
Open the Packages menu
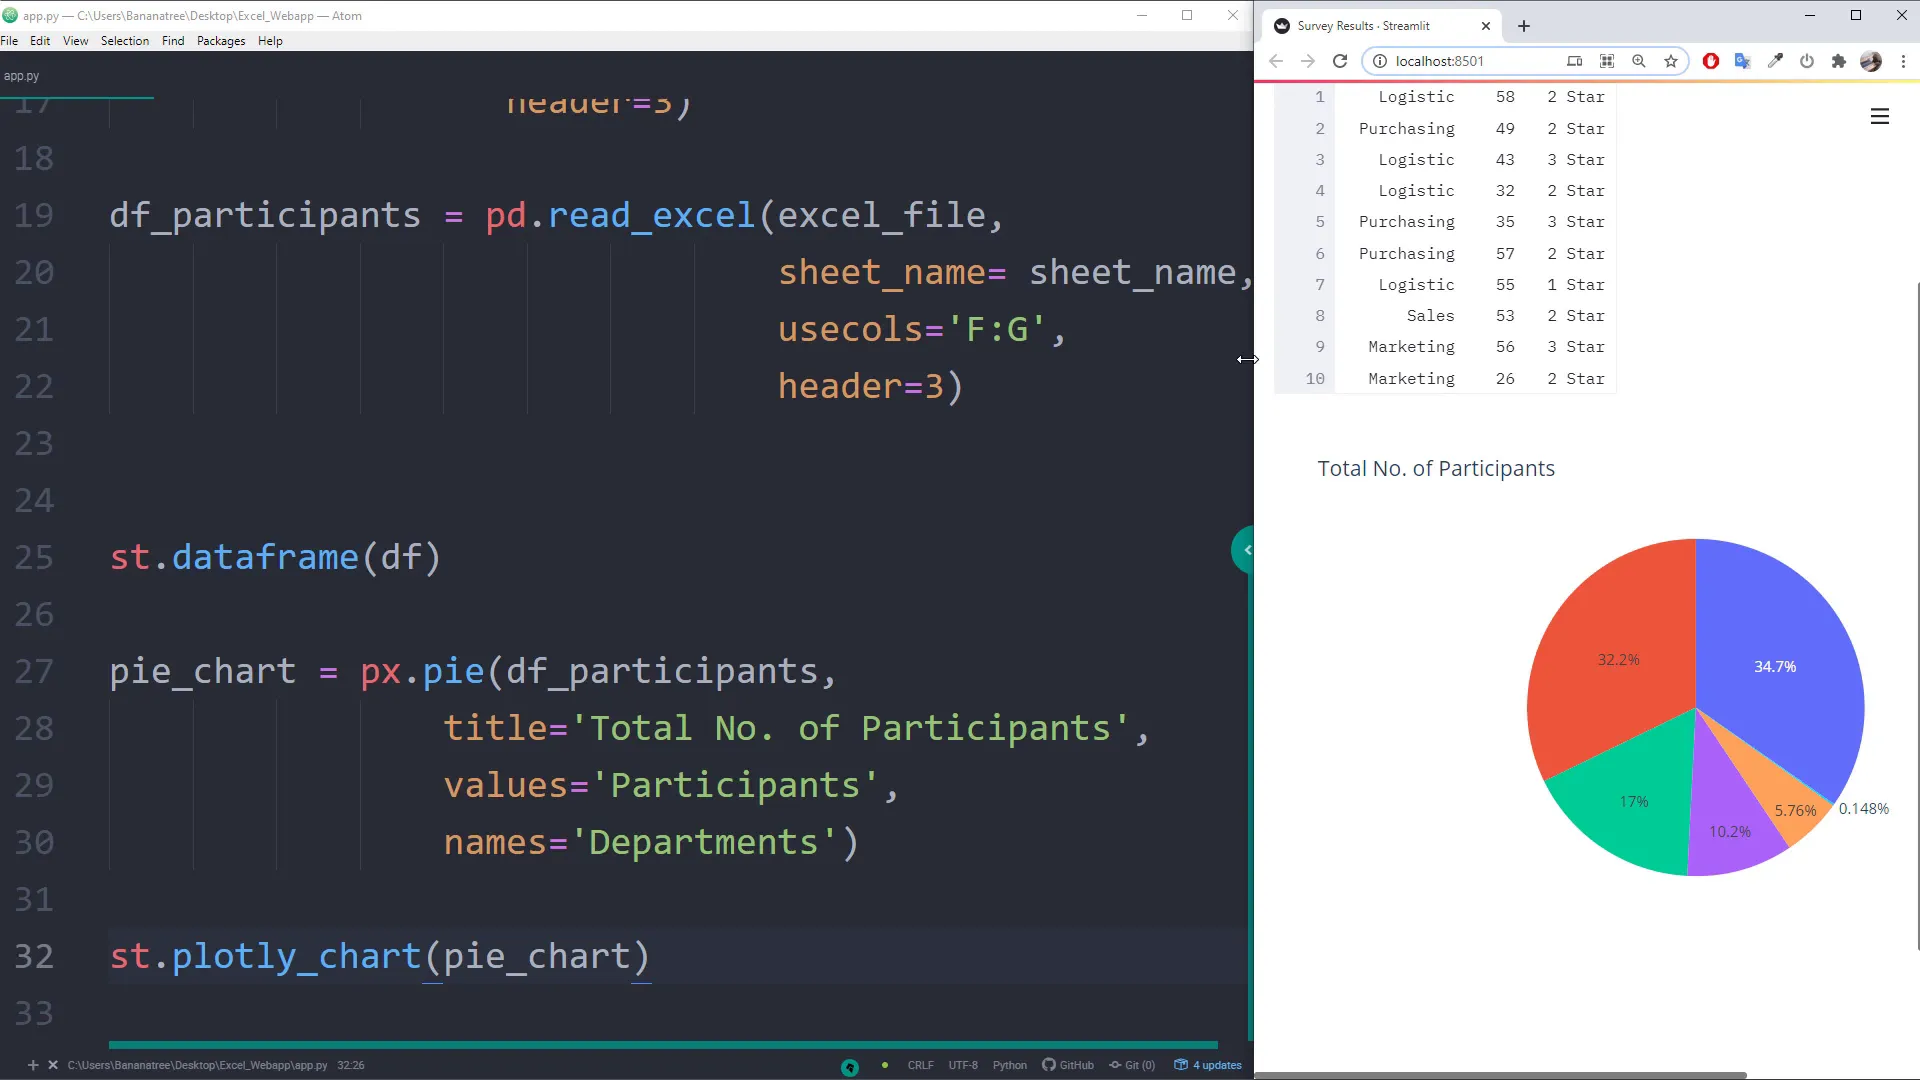click(220, 41)
